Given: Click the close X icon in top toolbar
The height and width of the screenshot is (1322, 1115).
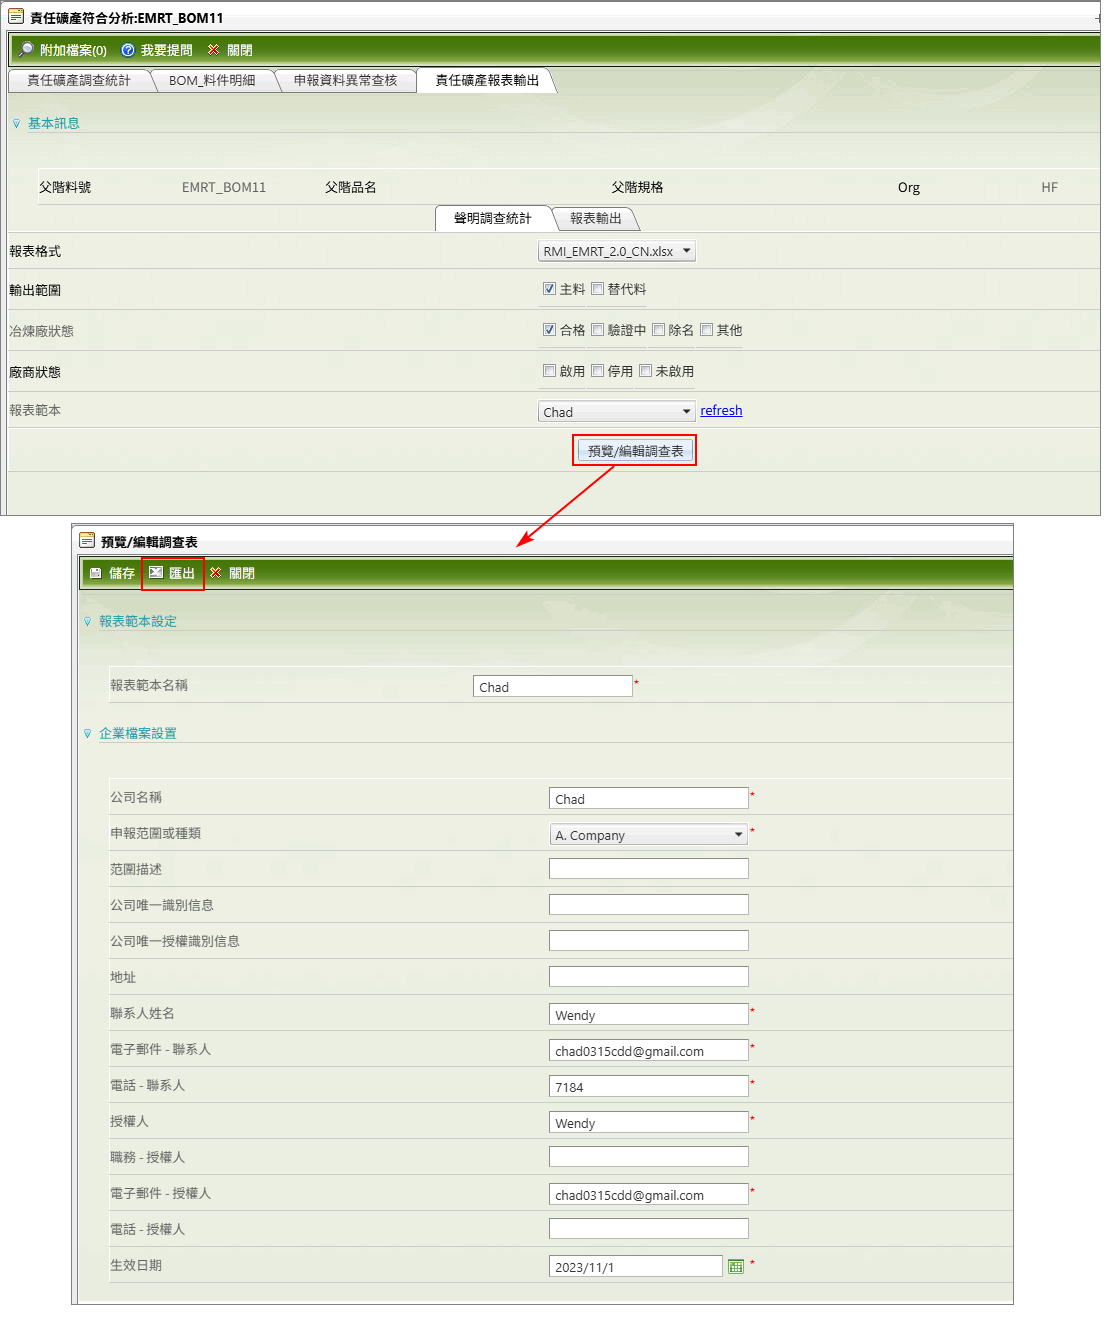Looking at the screenshot, I should point(213,50).
